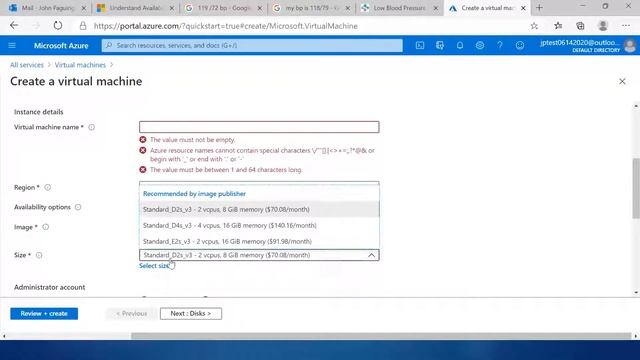Go to the Virtual machines breadcrumb
This screenshot has width=640, height=360.
click(80, 65)
